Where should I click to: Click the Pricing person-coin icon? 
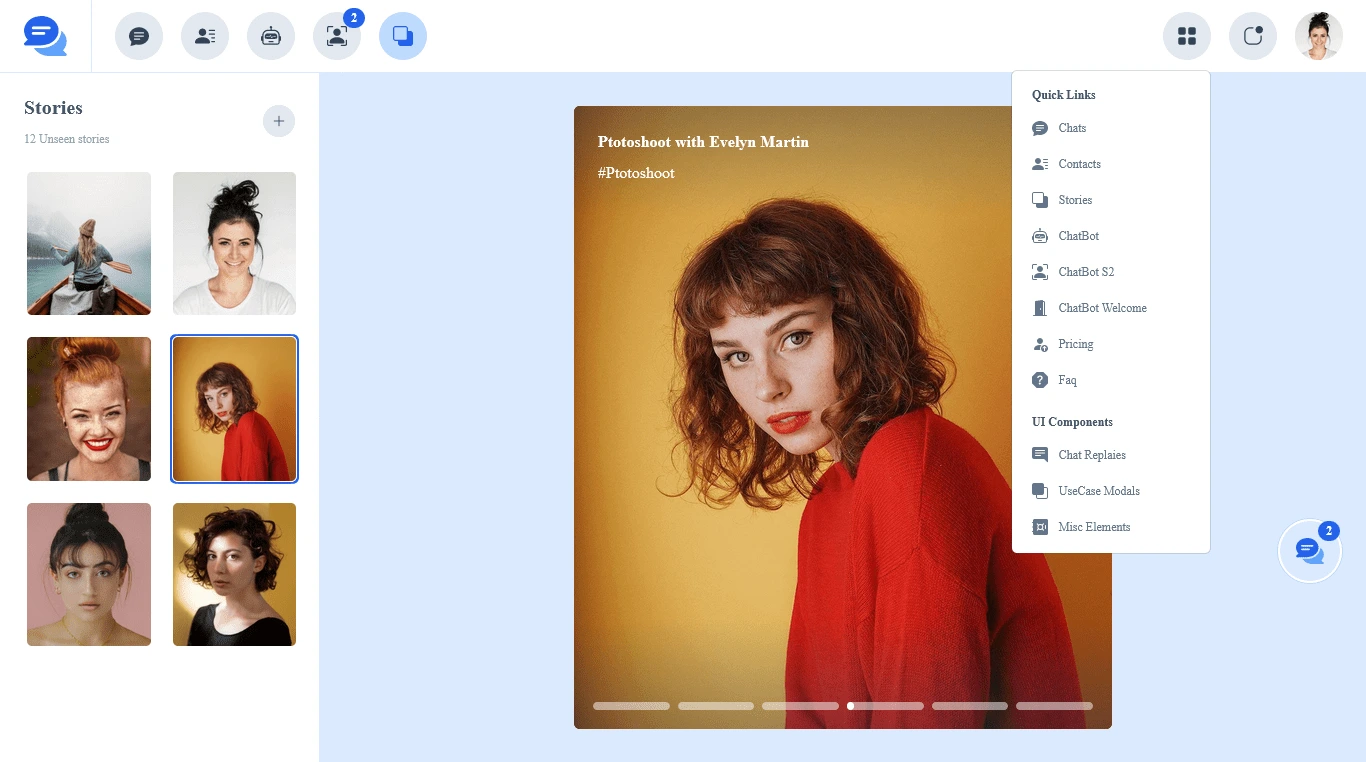pyautogui.click(x=1040, y=344)
